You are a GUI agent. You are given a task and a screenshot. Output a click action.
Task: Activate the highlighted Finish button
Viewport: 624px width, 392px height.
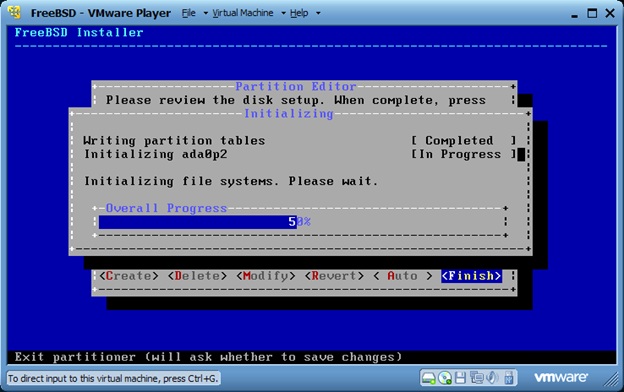click(471, 276)
